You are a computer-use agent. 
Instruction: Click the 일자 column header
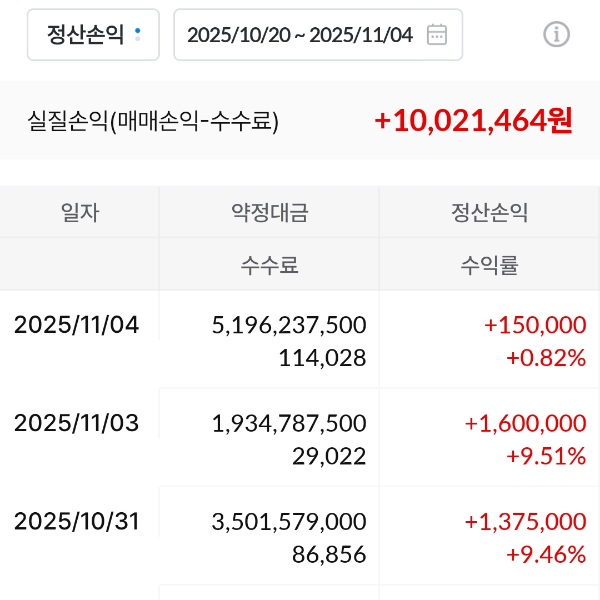pyautogui.click(x=80, y=212)
